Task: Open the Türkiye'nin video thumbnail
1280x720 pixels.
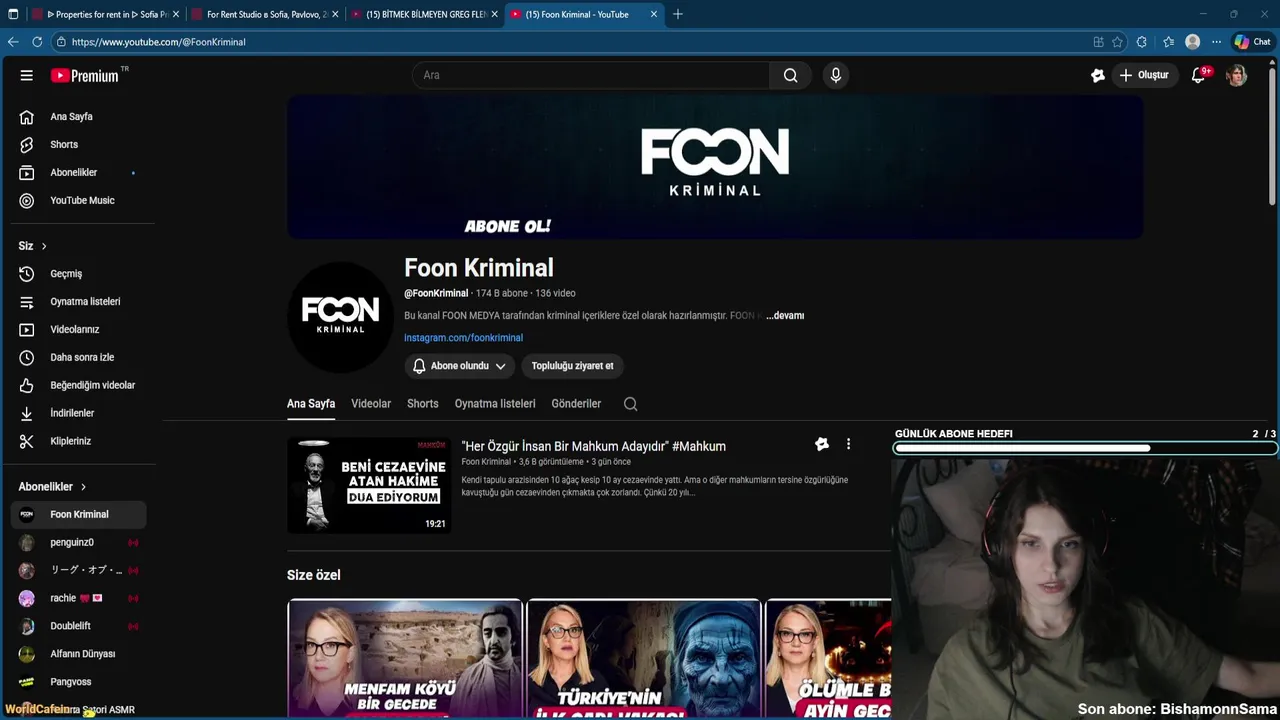Action: pos(644,658)
